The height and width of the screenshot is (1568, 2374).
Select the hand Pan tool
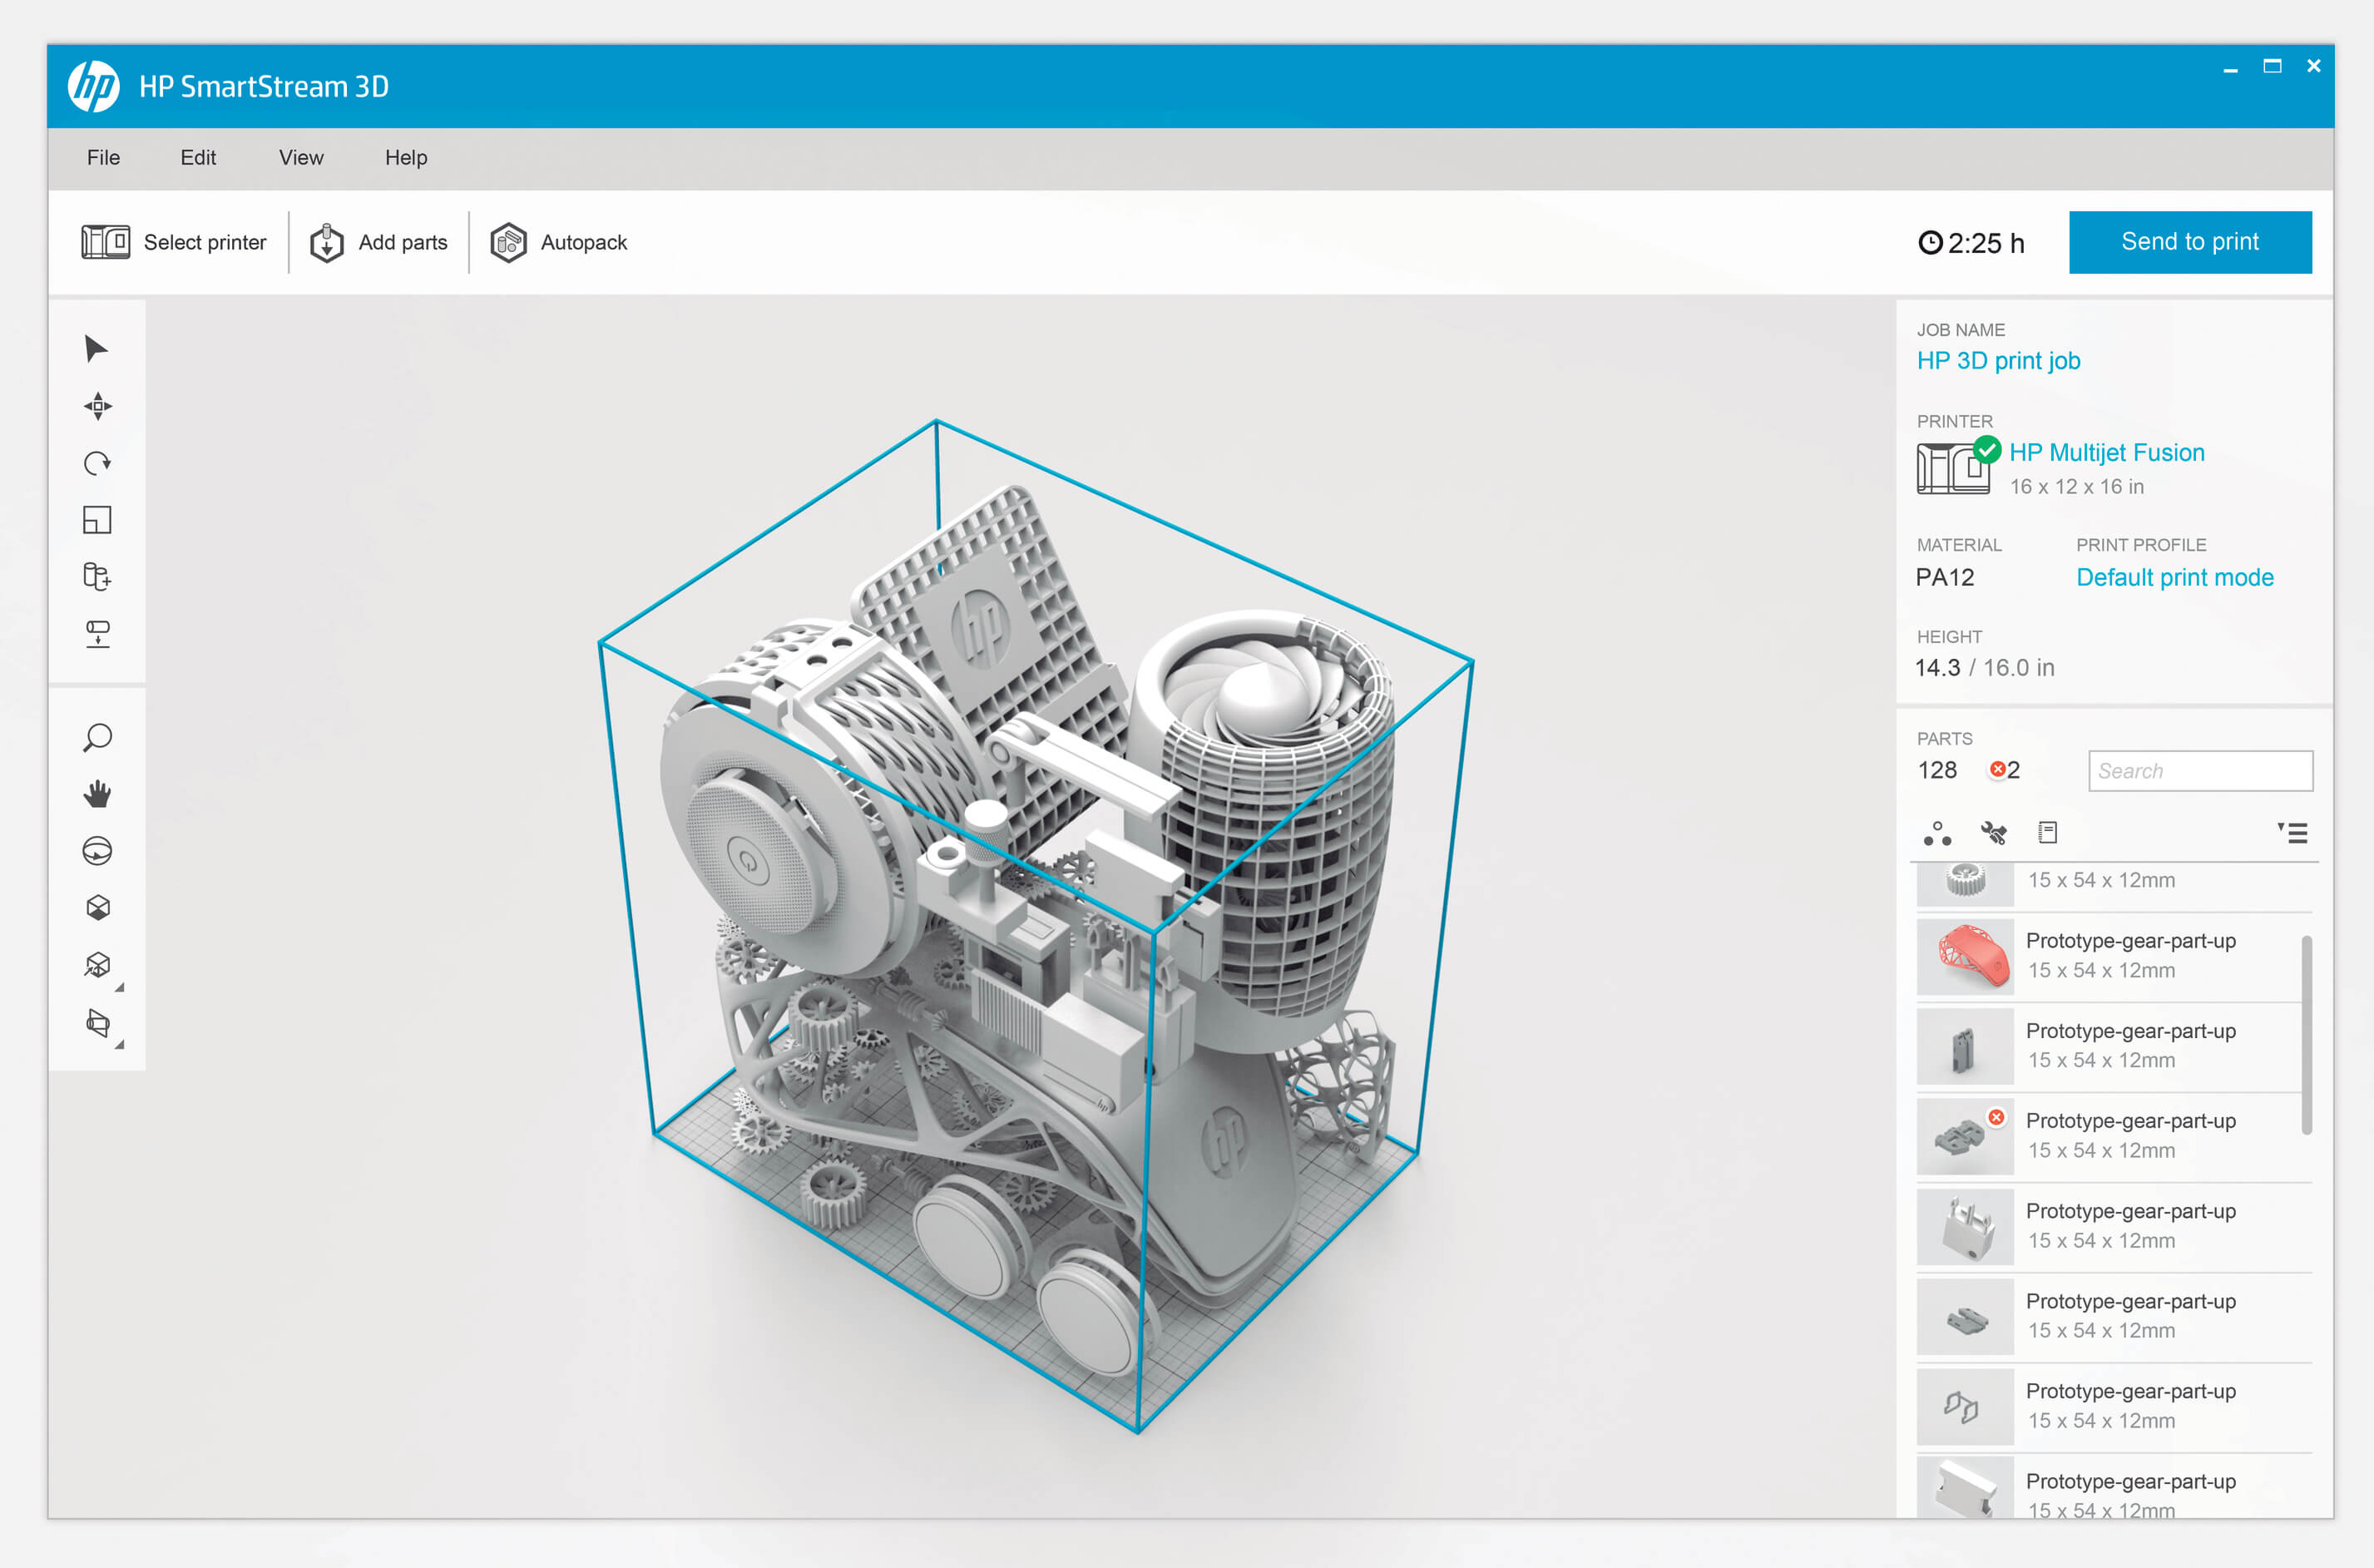97,795
